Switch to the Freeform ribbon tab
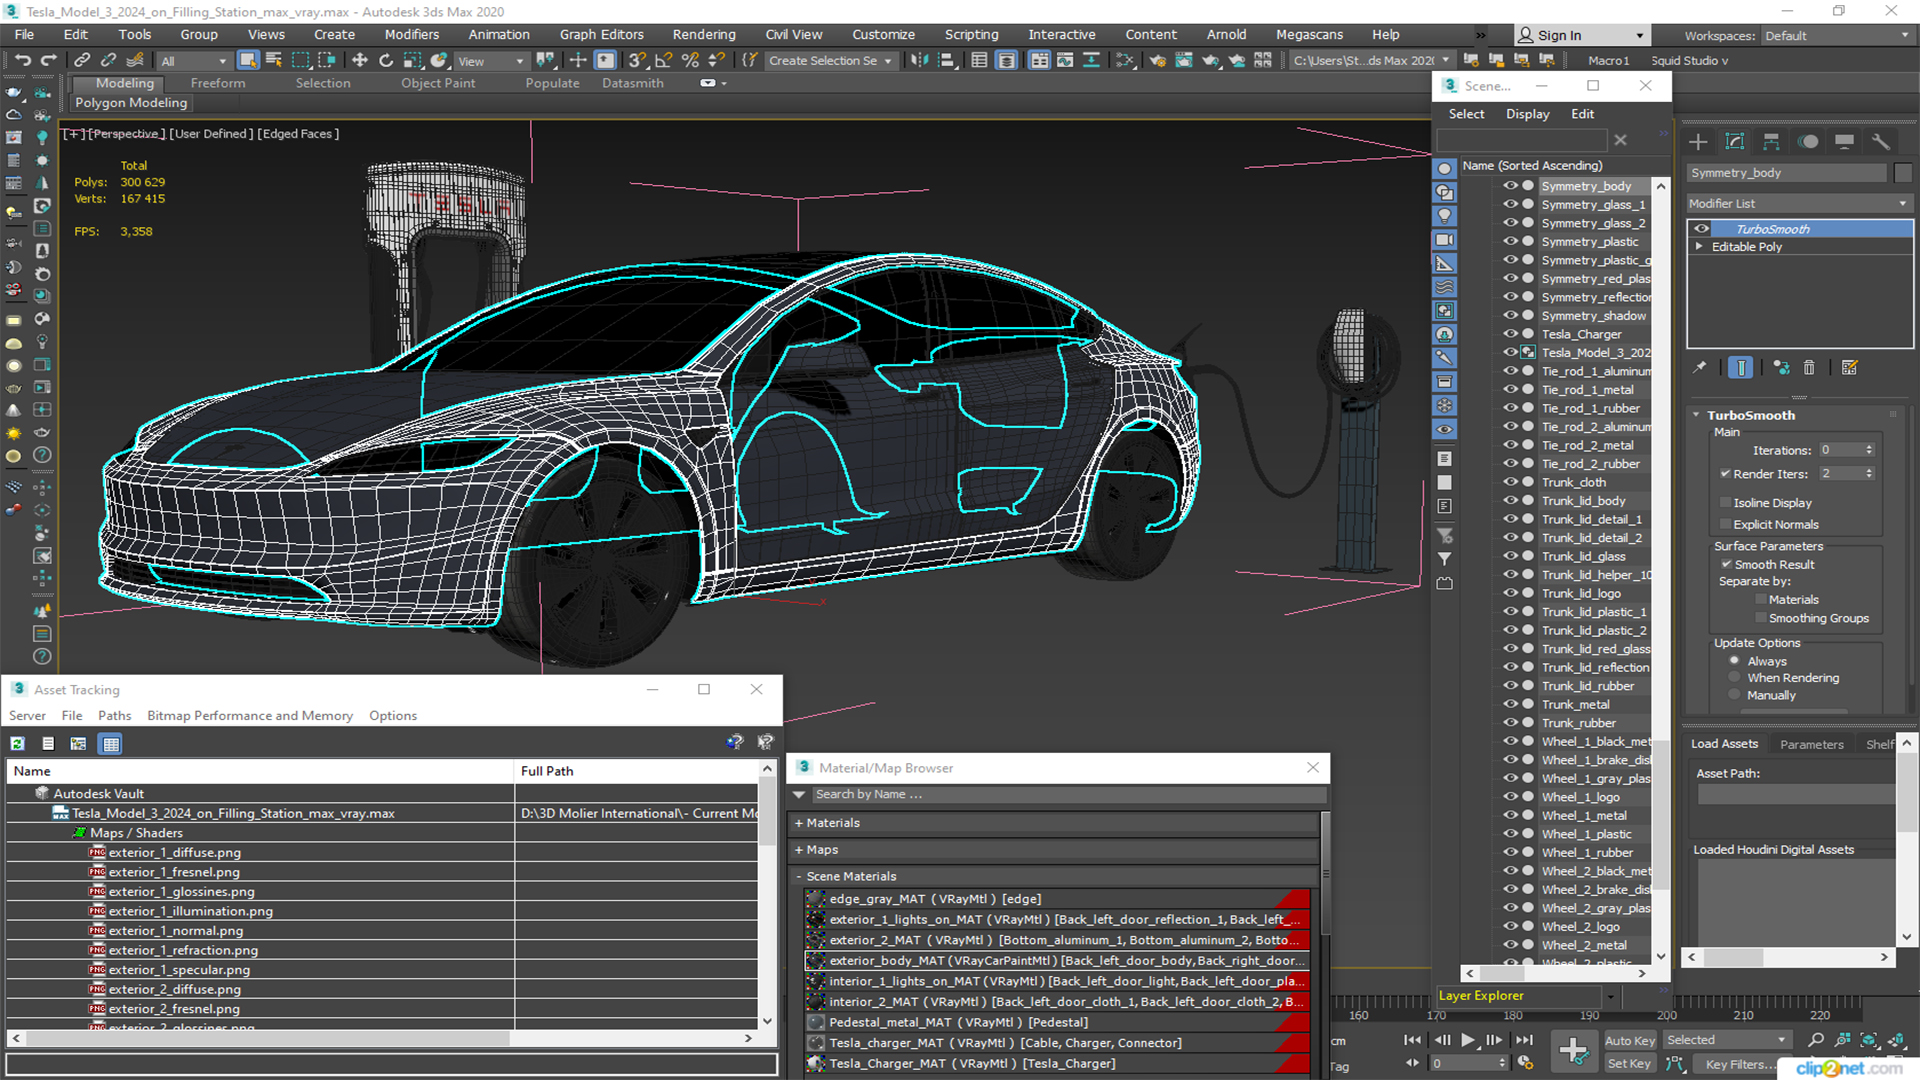This screenshot has width=1920, height=1080. click(217, 83)
